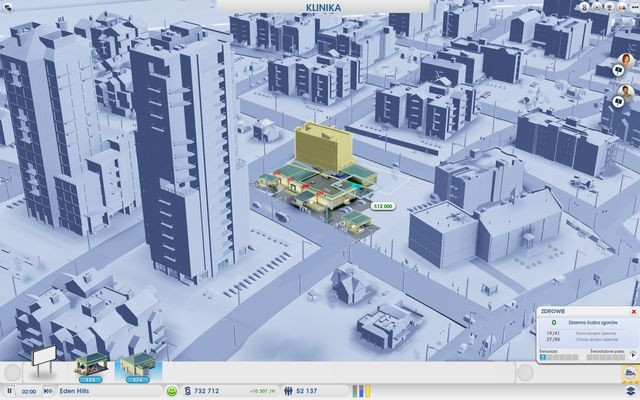
Task: Click the grey patient rooms status bar
Action: (605, 357)
